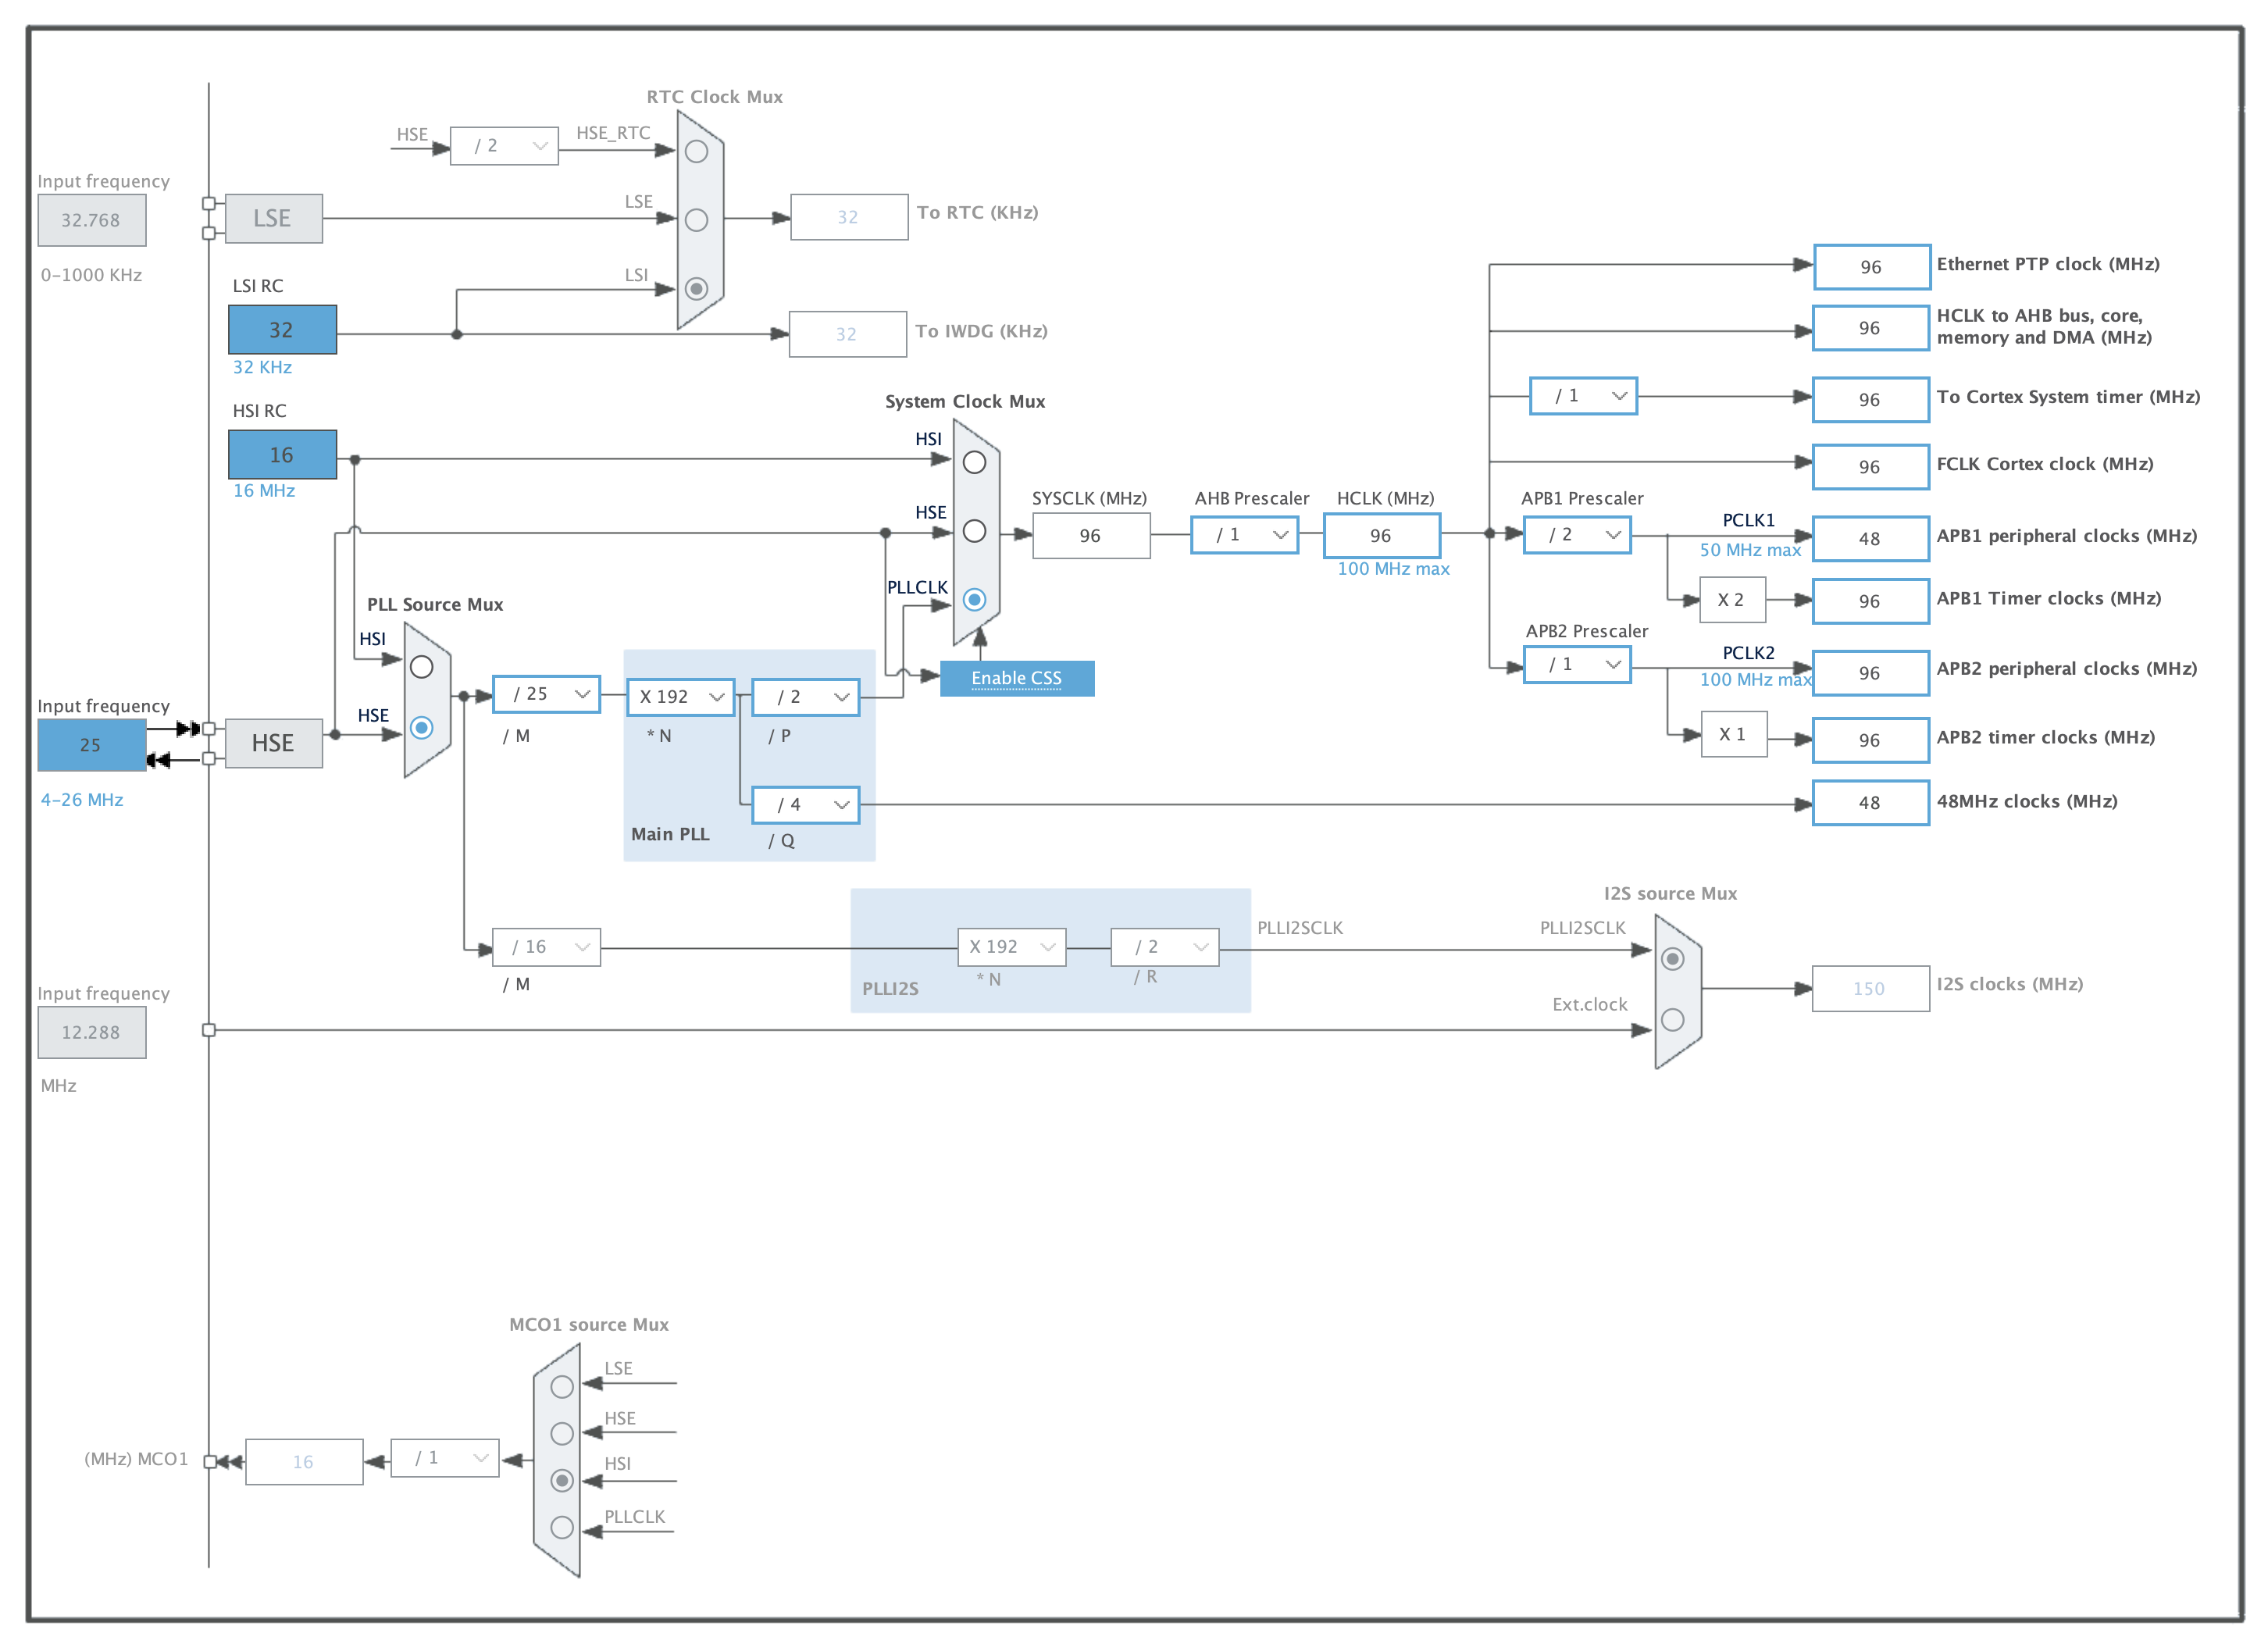Open the HSE RTC /2 divider dropdown
2268x1651 pixels.
(x=505, y=146)
